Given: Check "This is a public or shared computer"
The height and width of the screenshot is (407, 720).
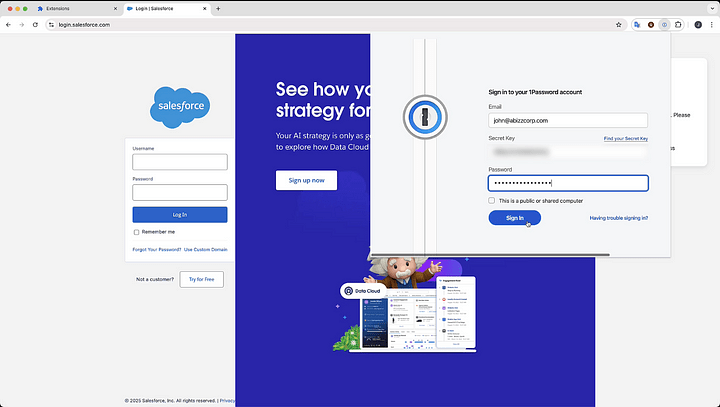Looking at the screenshot, I should click(x=492, y=201).
